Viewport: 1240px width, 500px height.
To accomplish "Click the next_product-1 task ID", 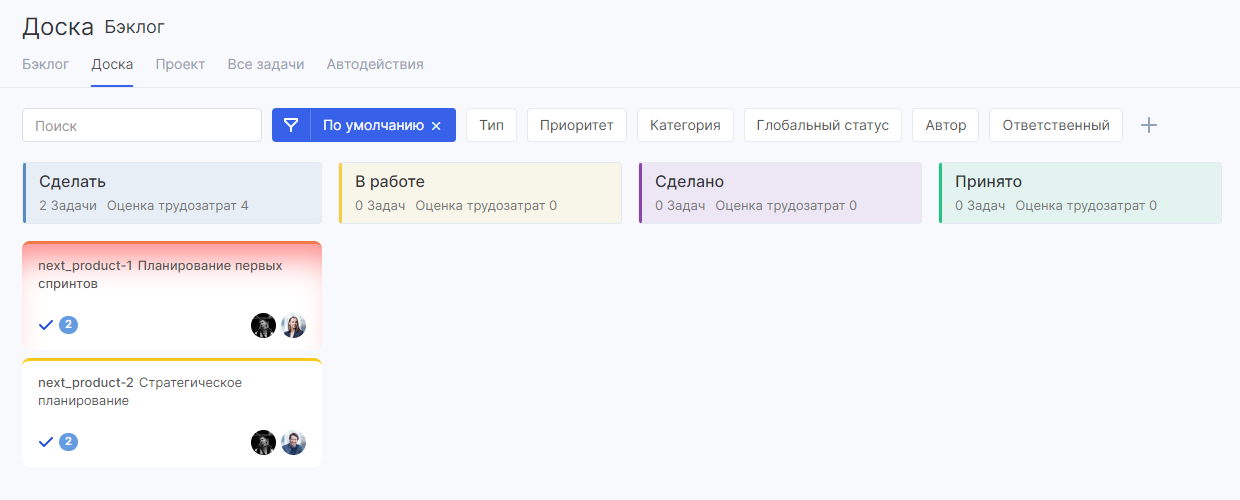I will [85, 266].
